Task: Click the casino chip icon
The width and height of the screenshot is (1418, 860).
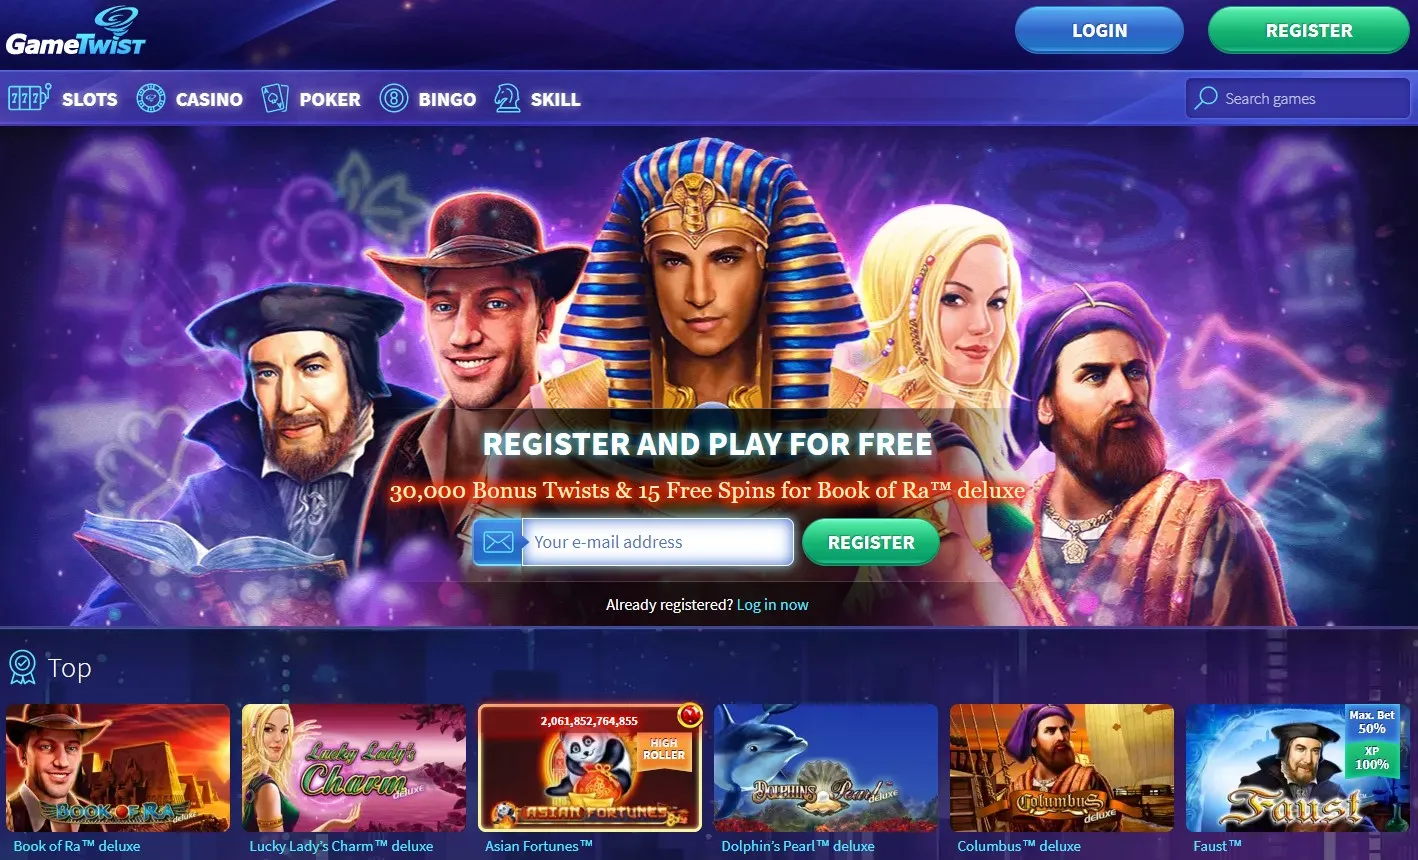Action: pyautogui.click(x=151, y=98)
